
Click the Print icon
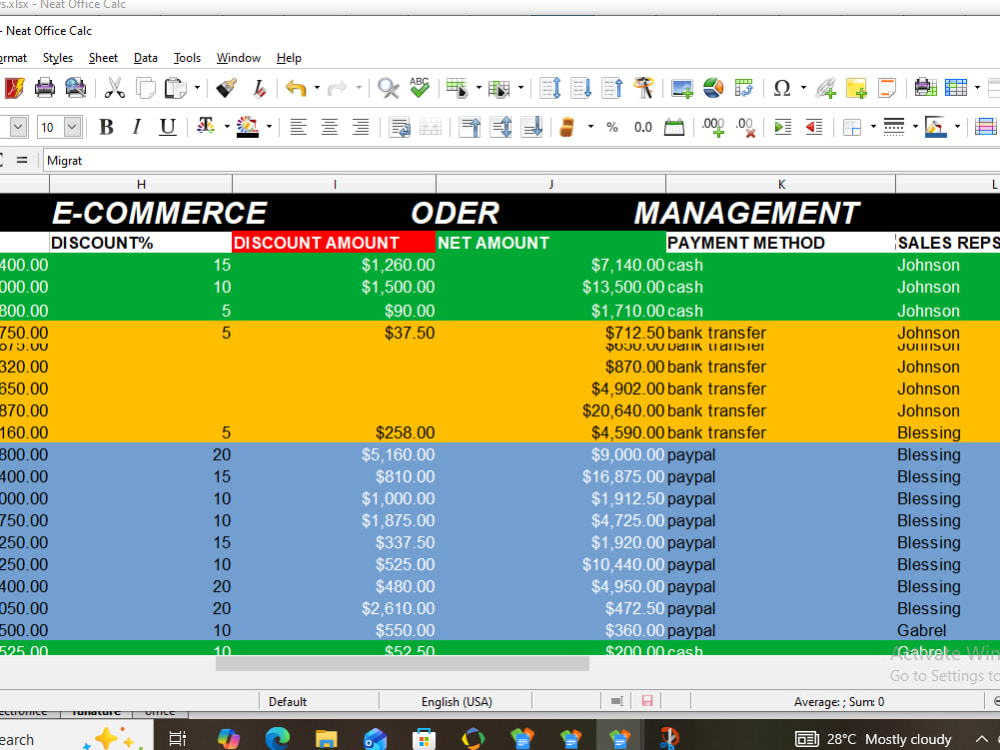(45, 87)
